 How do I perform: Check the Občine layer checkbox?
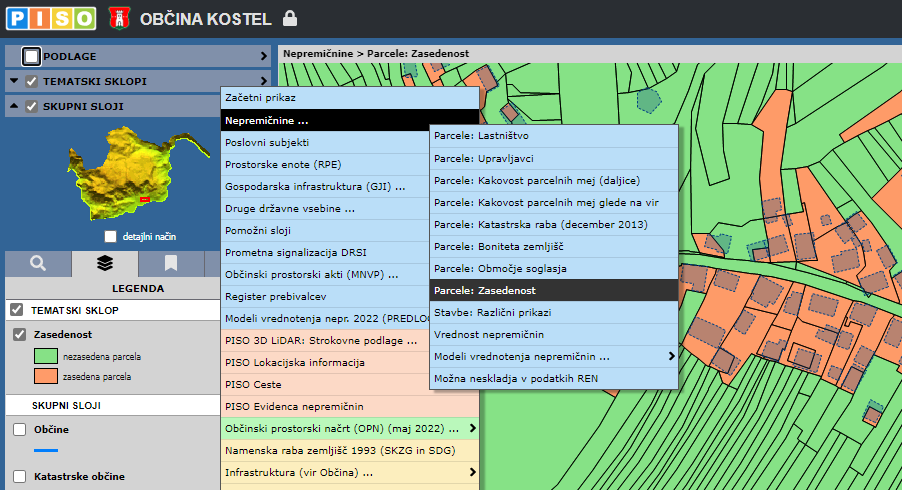(19, 429)
